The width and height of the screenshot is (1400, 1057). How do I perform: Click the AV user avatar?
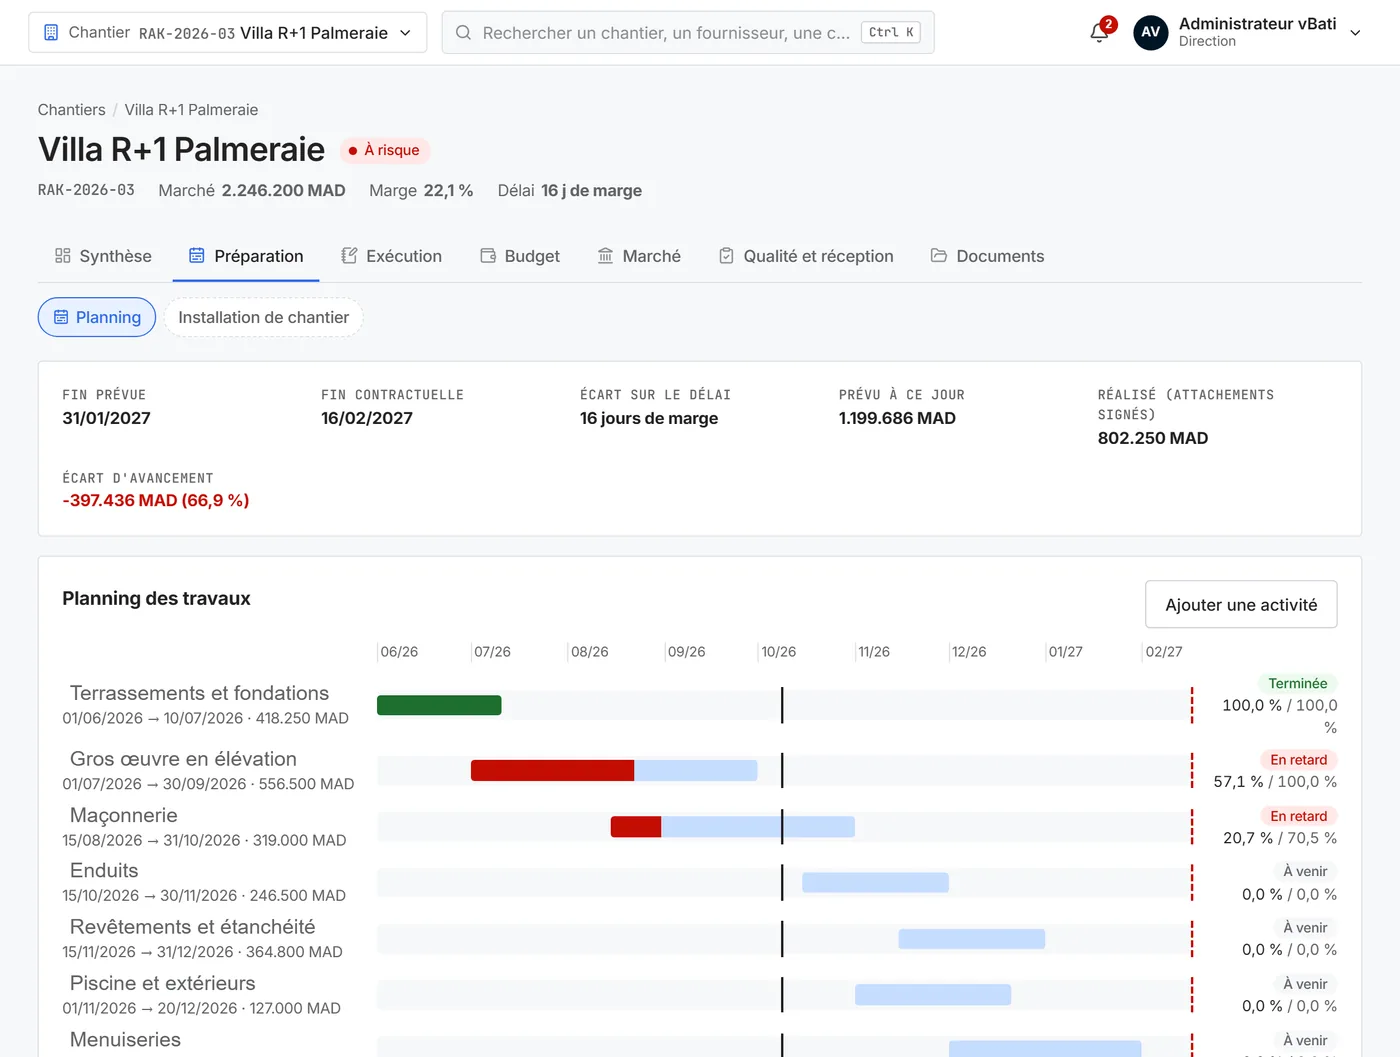1150,32
